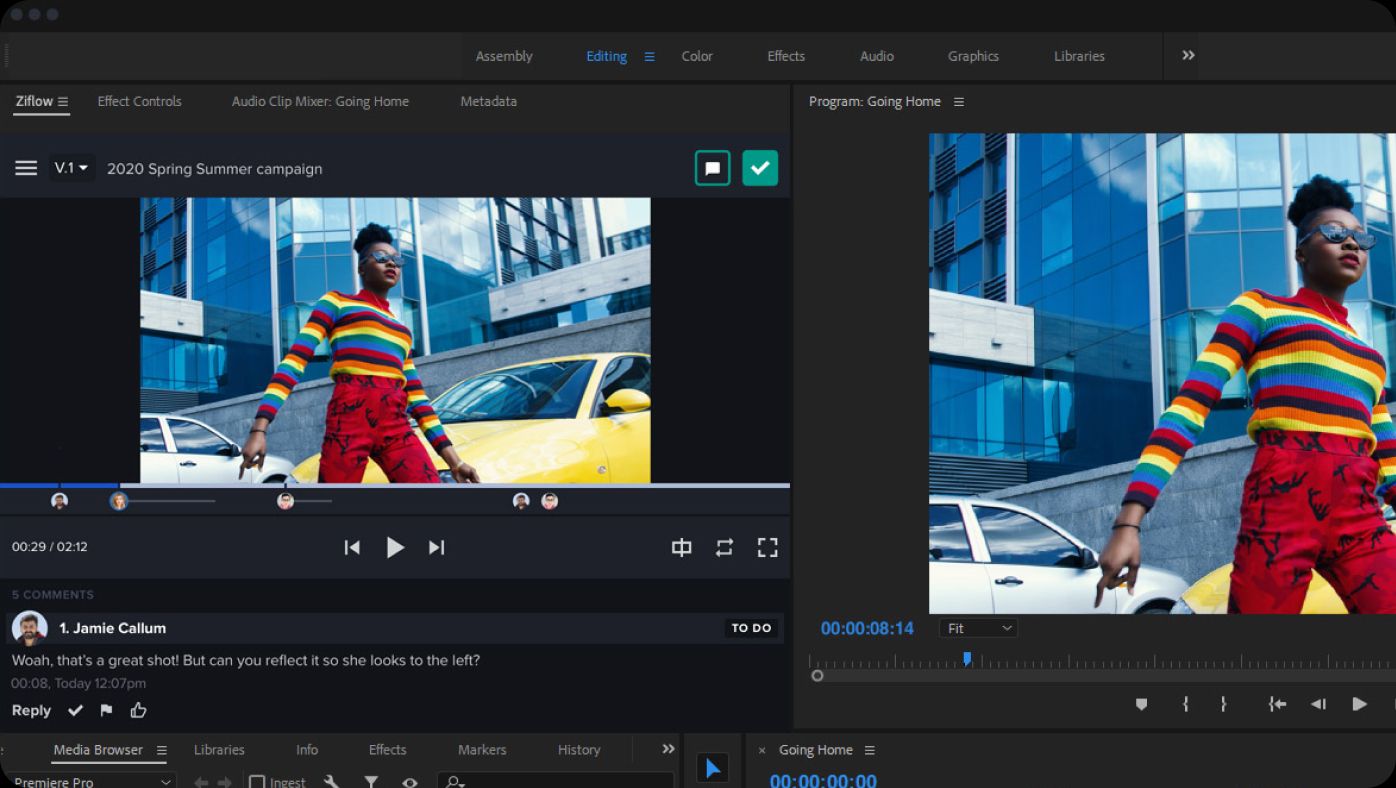Flag Jamie Callum's comment
Image resolution: width=1396 pixels, height=788 pixels.
(106, 710)
